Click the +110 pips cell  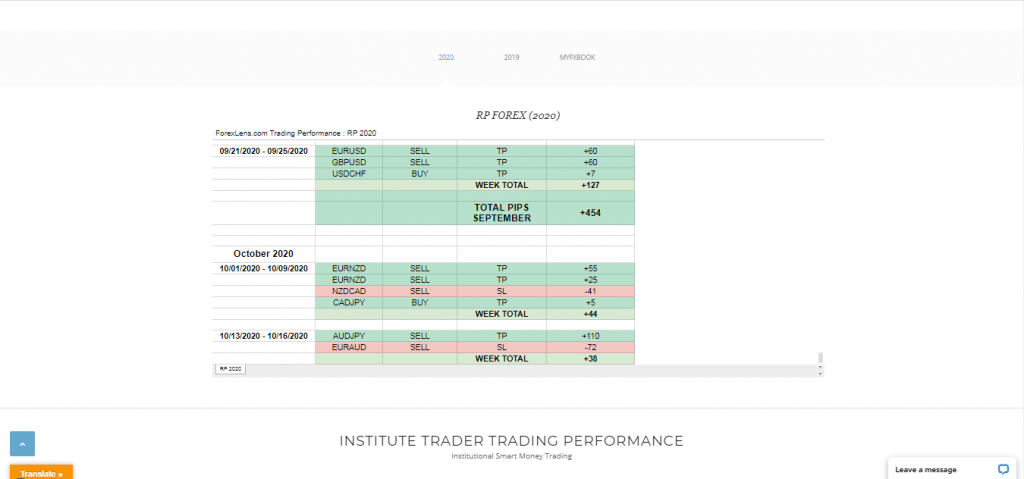pyautogui.click(x=590, y=336)
